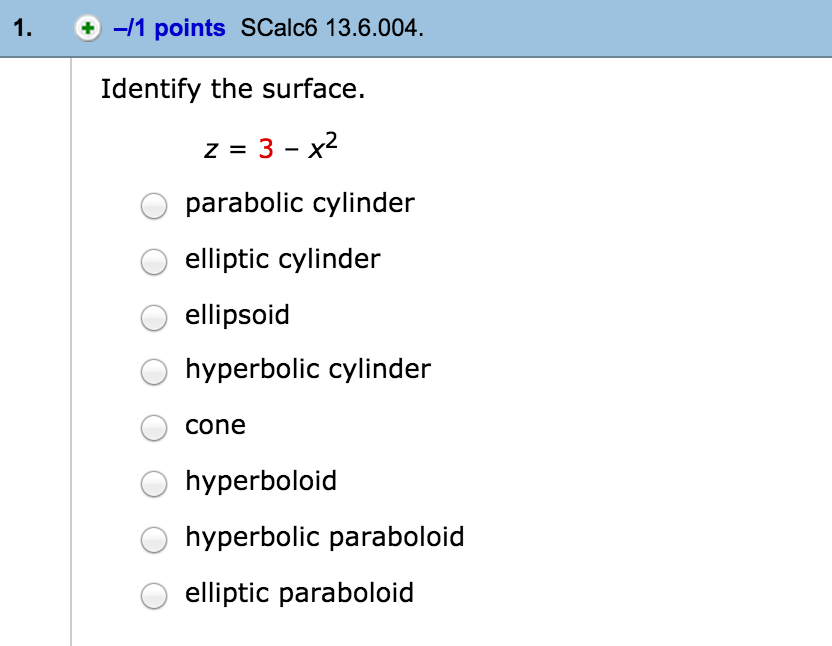Click the "parabolic cylinder" option label text
This screenshot has width=832, height=646.
coord(299,203)
